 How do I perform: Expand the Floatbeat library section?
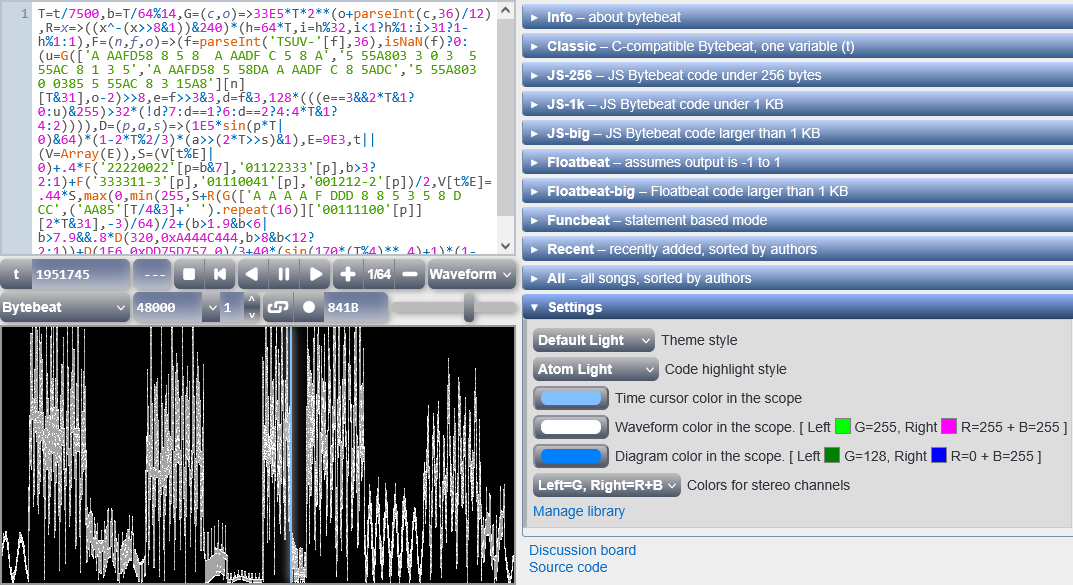(x=796, y=162)
